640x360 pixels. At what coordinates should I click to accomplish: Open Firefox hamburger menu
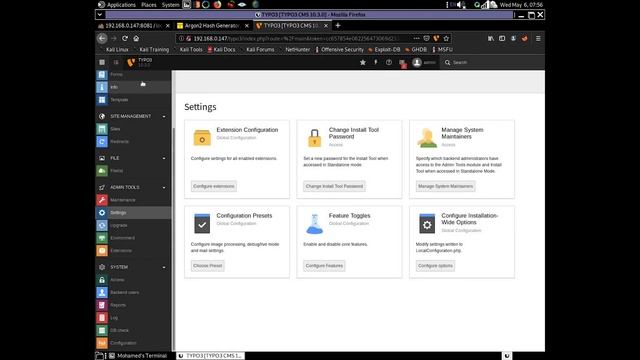(x=538, y=38)
